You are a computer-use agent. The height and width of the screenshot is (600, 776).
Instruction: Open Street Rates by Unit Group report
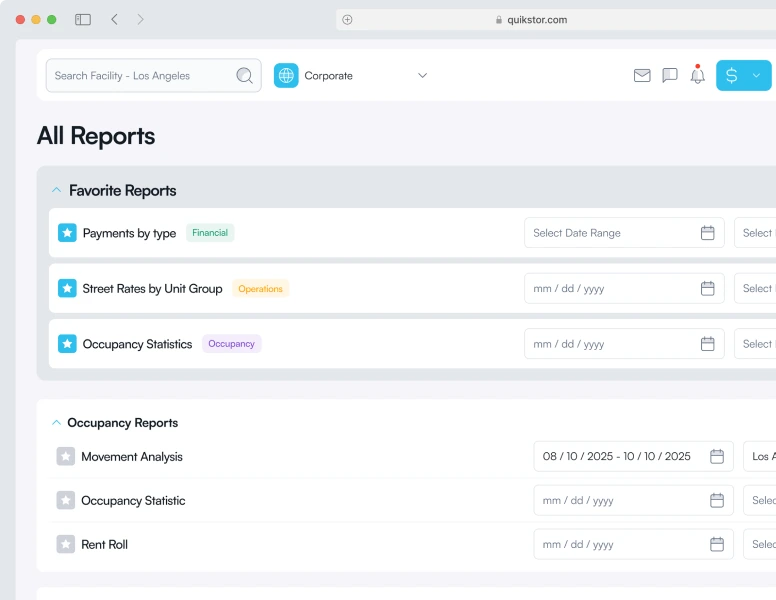[x=152, y=289]
